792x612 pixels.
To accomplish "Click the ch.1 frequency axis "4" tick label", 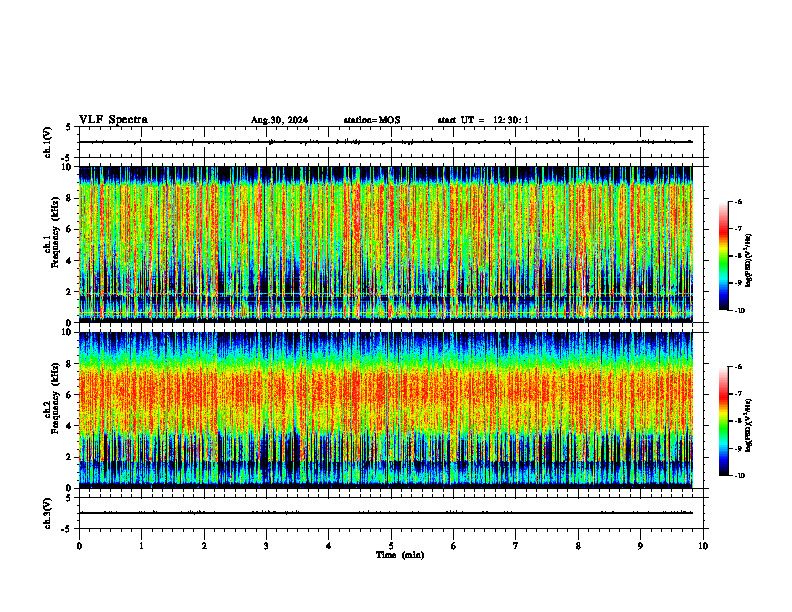I will (70, 261).
